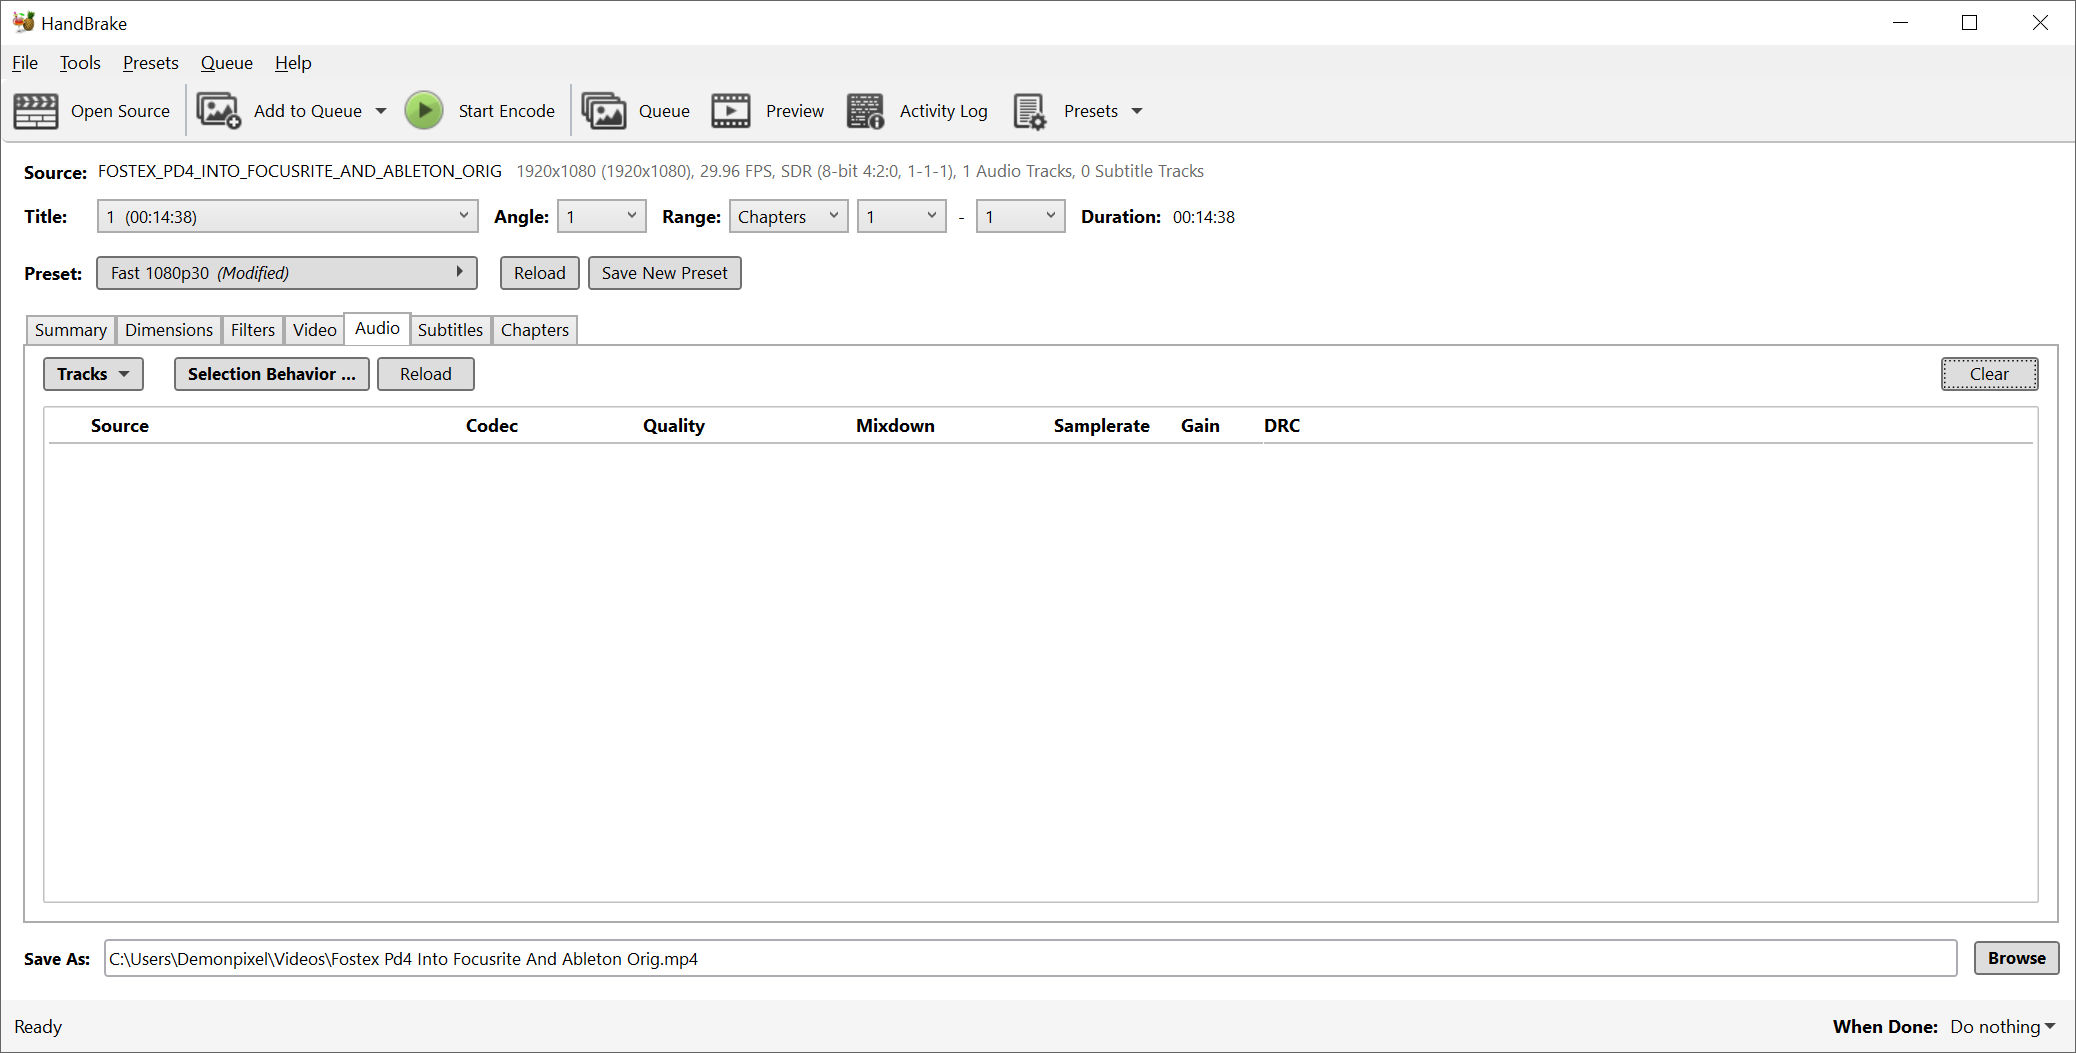Click the Mixdown column header
Image resolution: width=2076 pixels, height=1053 pixels.
click(896, 426)
